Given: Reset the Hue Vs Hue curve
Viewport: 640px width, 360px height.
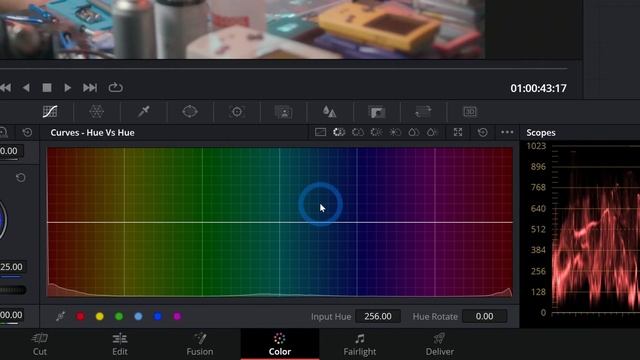Looking at the screenshot, I should [482, 132].
